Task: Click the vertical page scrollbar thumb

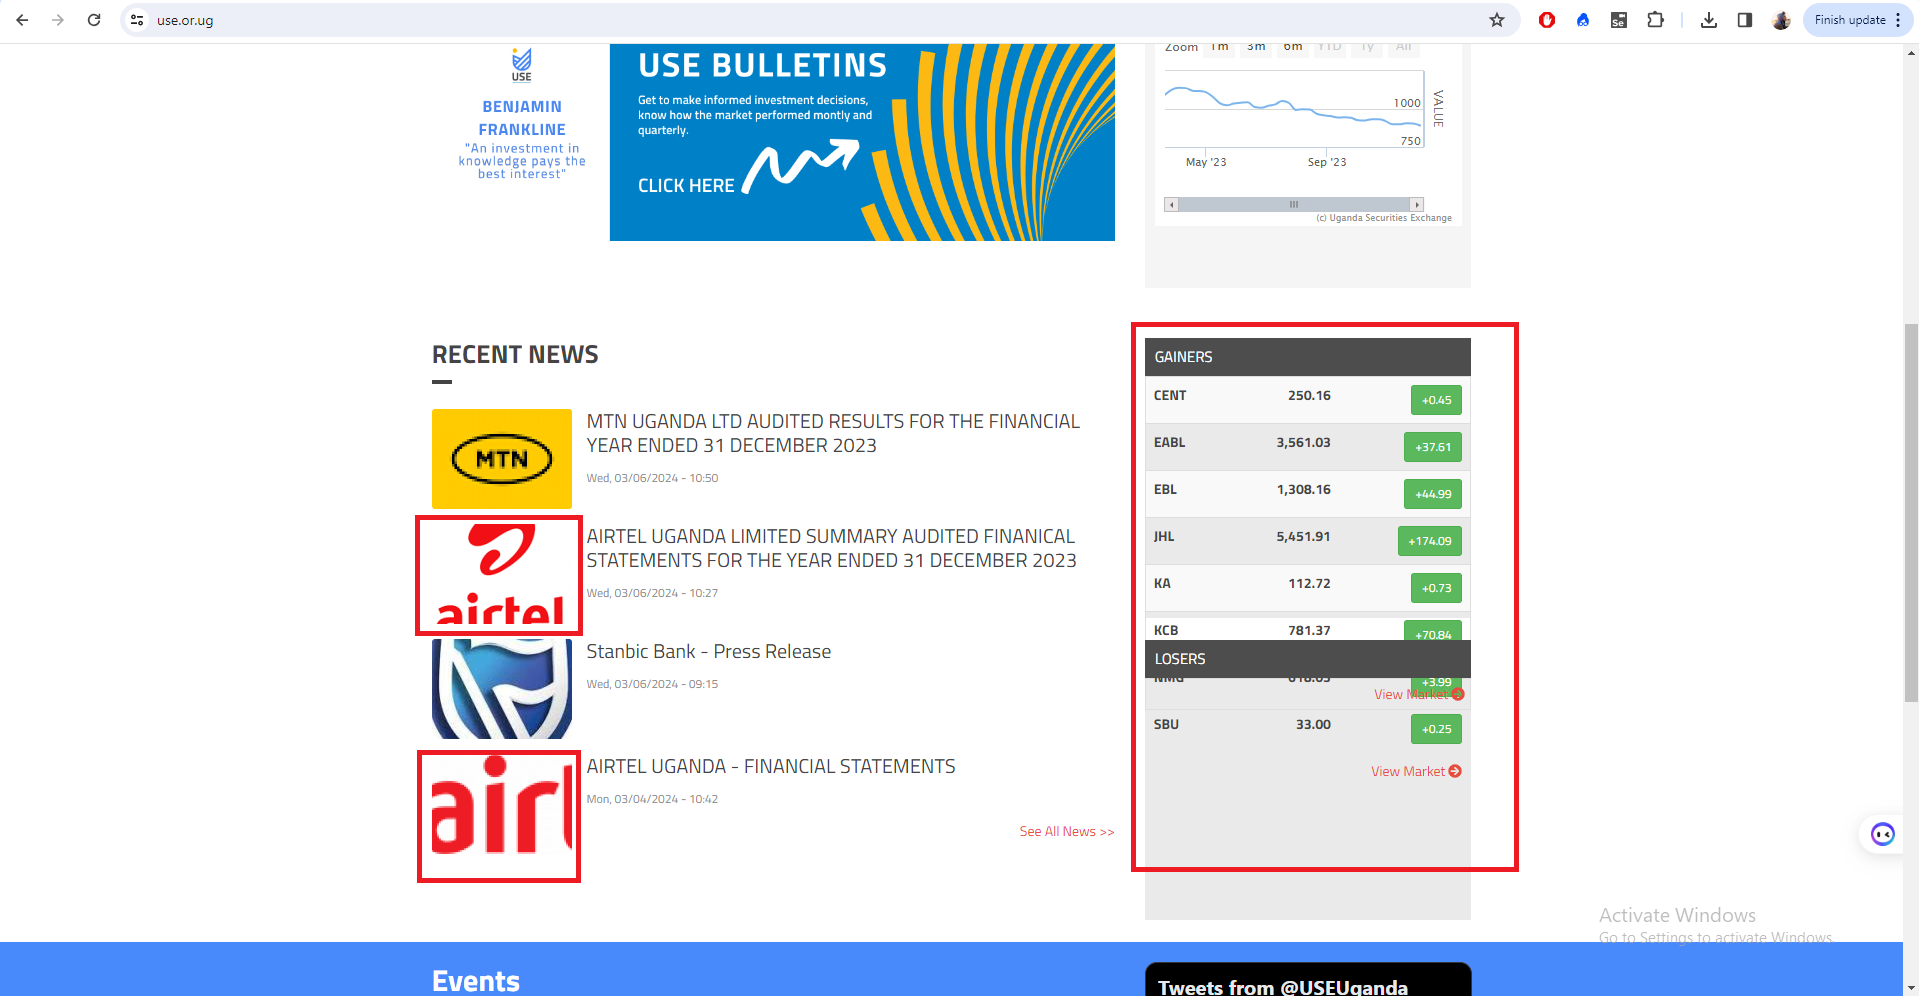Action: (x=1911, y=512)
